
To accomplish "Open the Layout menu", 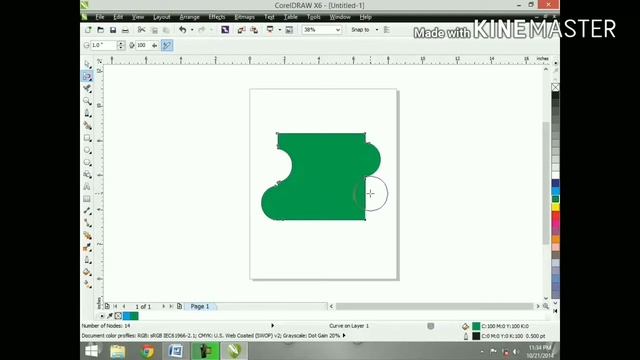I will click(162, 17).
